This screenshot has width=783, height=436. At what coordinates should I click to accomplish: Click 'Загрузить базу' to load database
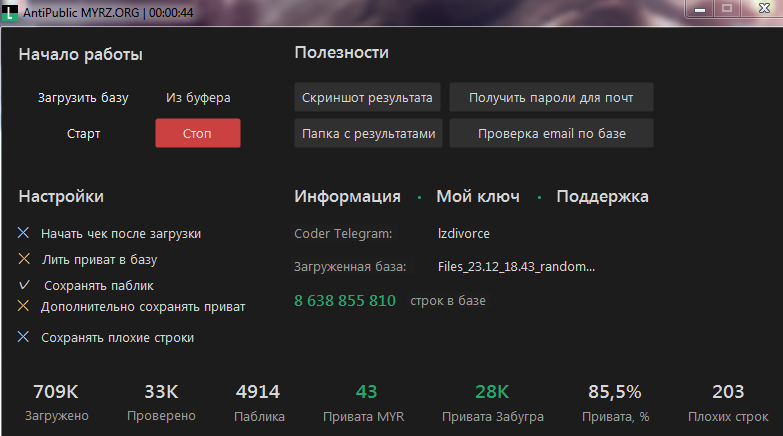pyautogui.click(x=83, y=98)
